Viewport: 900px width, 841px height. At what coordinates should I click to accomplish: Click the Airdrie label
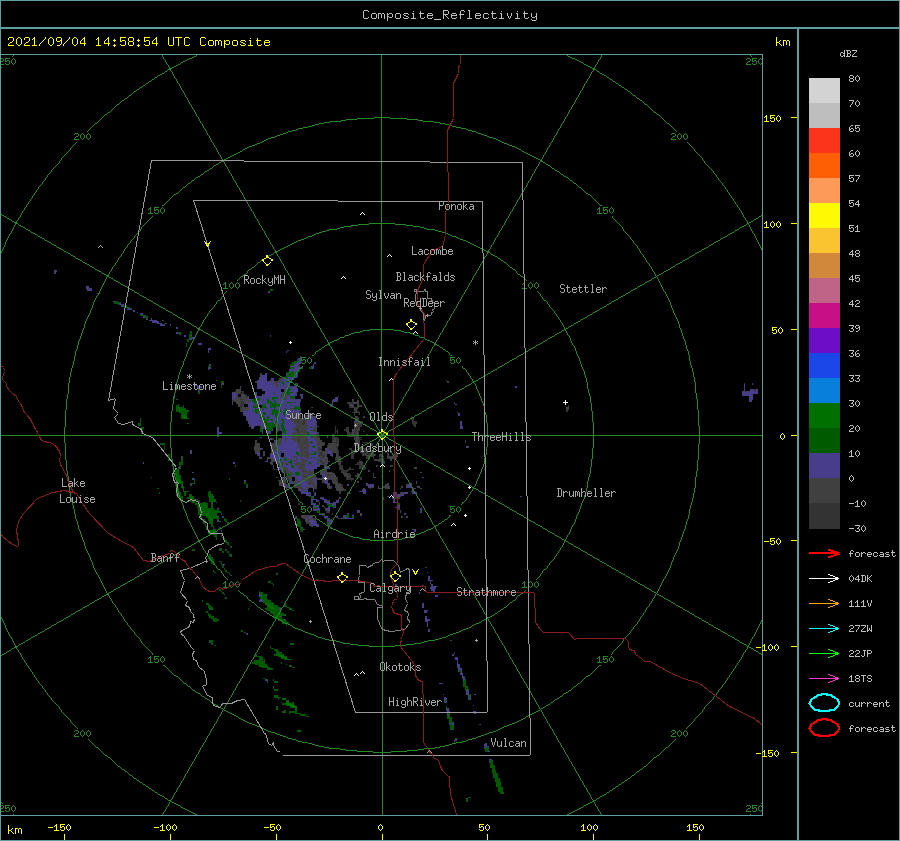[394, 534]
